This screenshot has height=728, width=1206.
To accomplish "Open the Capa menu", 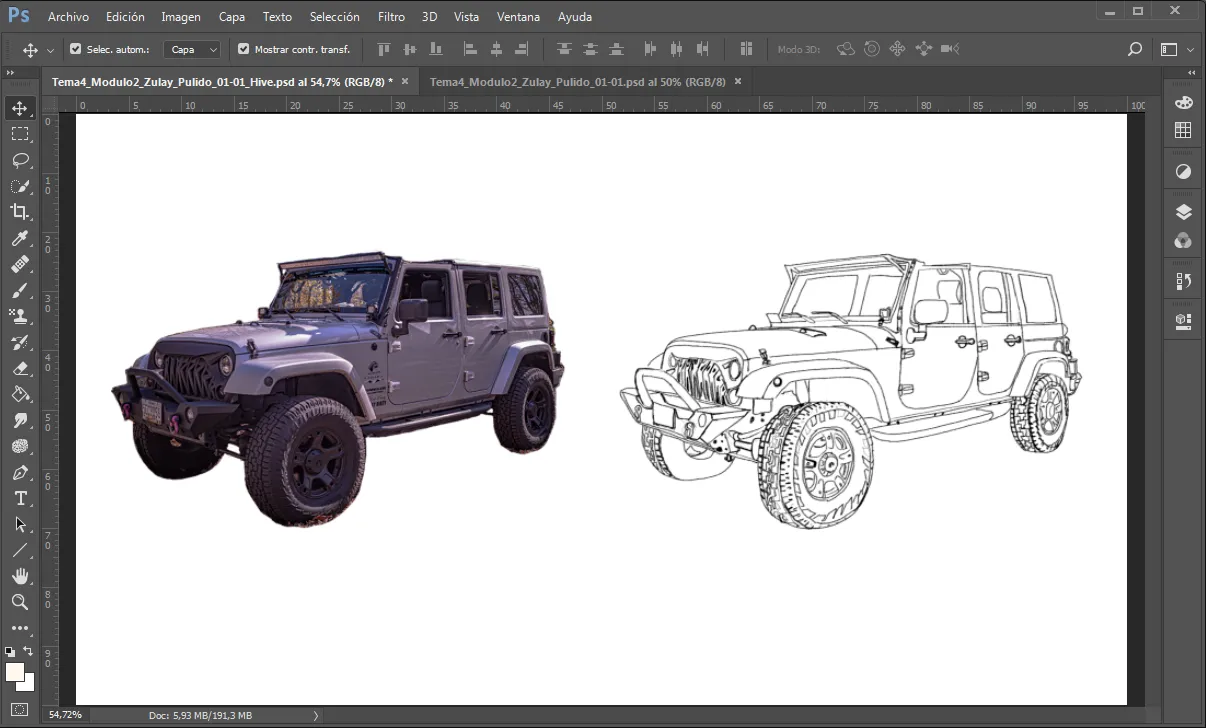I will [x=232, y=17].
